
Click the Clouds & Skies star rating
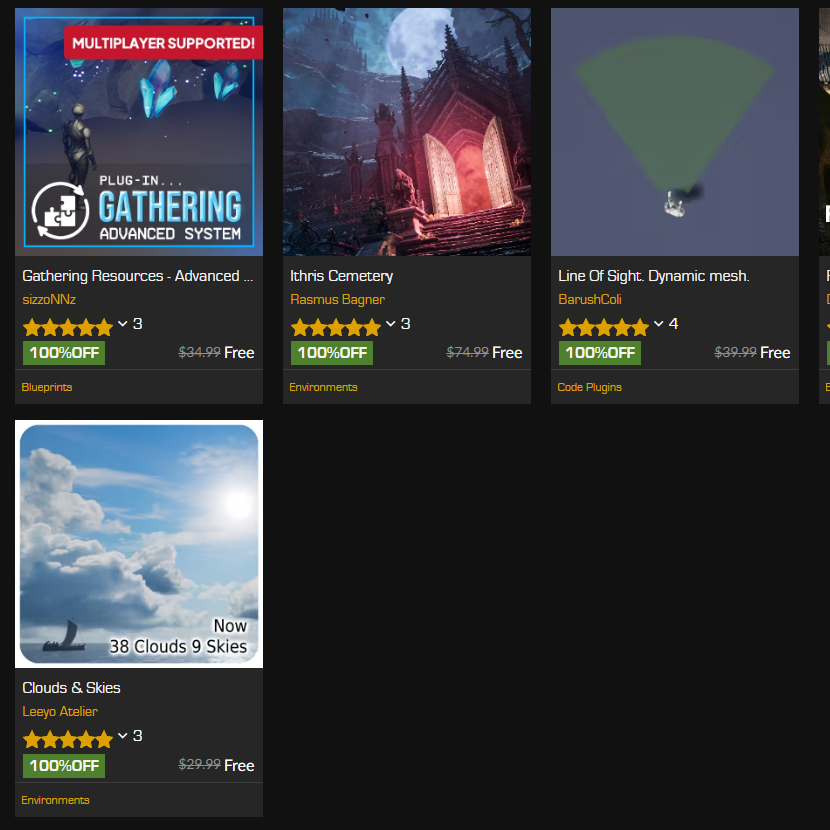coord(68,740)
